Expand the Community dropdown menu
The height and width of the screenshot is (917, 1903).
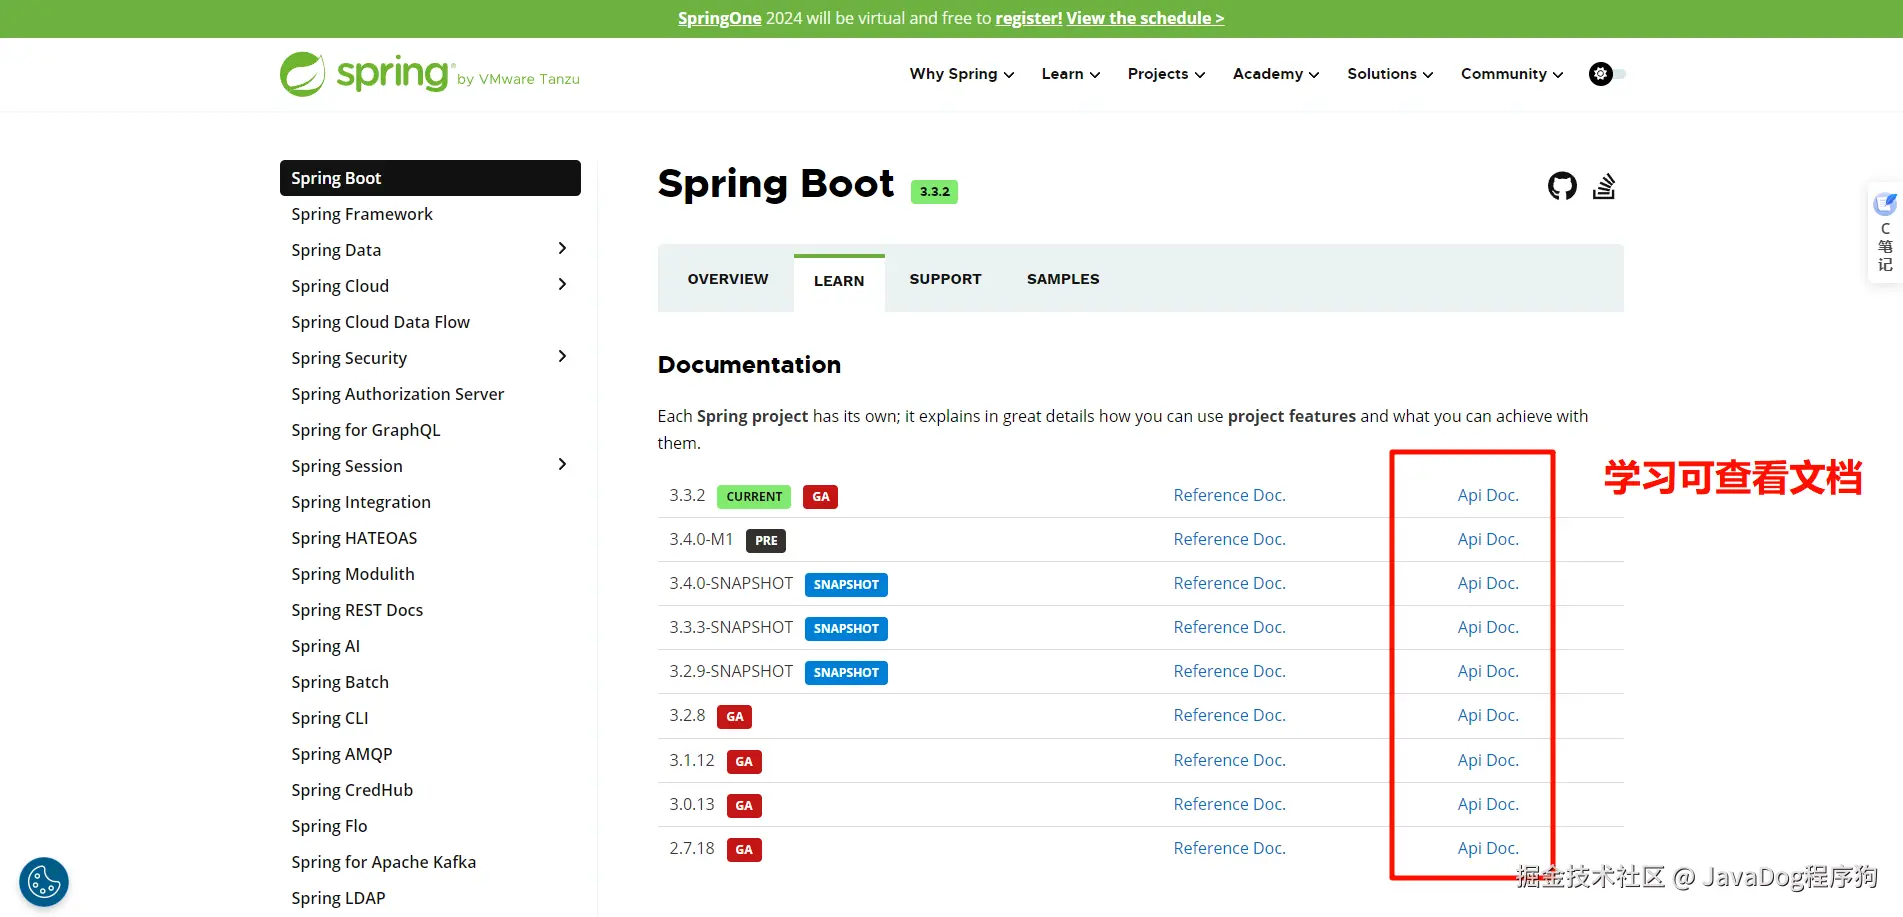click(1512, 74)
